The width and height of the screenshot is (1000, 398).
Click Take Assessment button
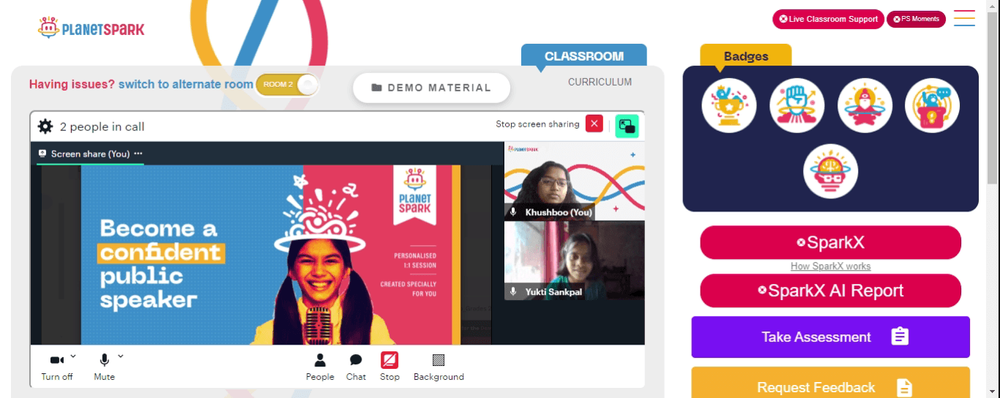(x=830, y=337)
